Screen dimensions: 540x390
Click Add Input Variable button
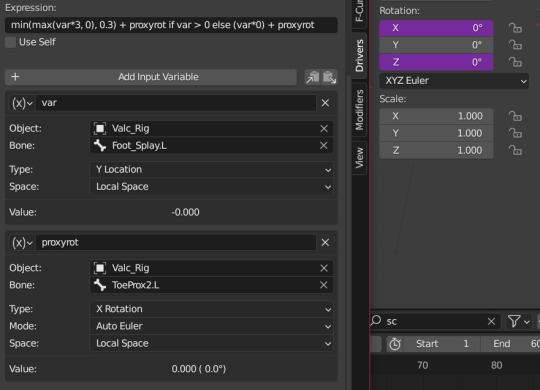[x=151, y=77]
